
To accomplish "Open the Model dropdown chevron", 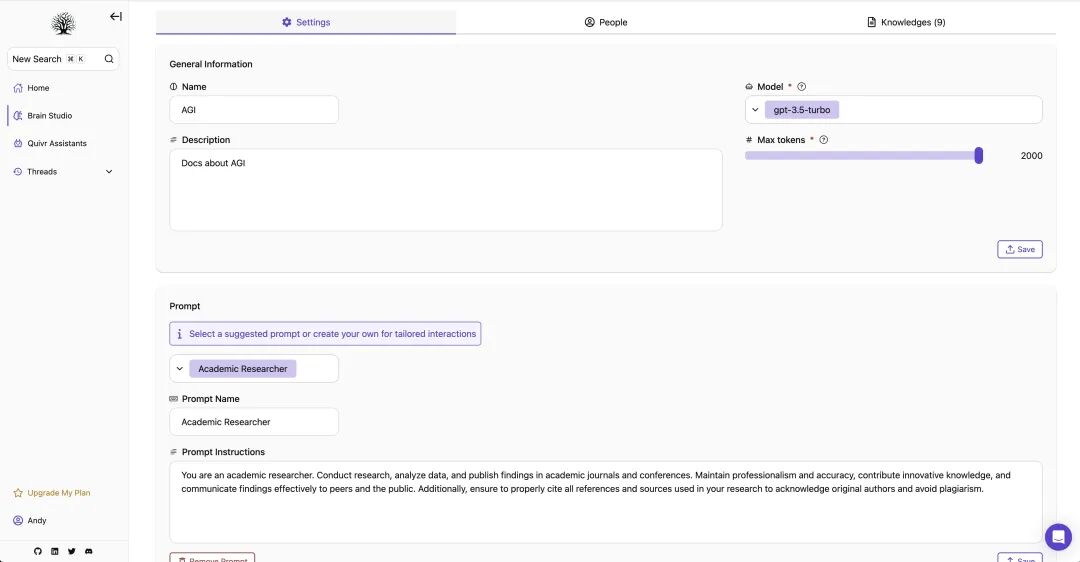I will pos(755,110).
